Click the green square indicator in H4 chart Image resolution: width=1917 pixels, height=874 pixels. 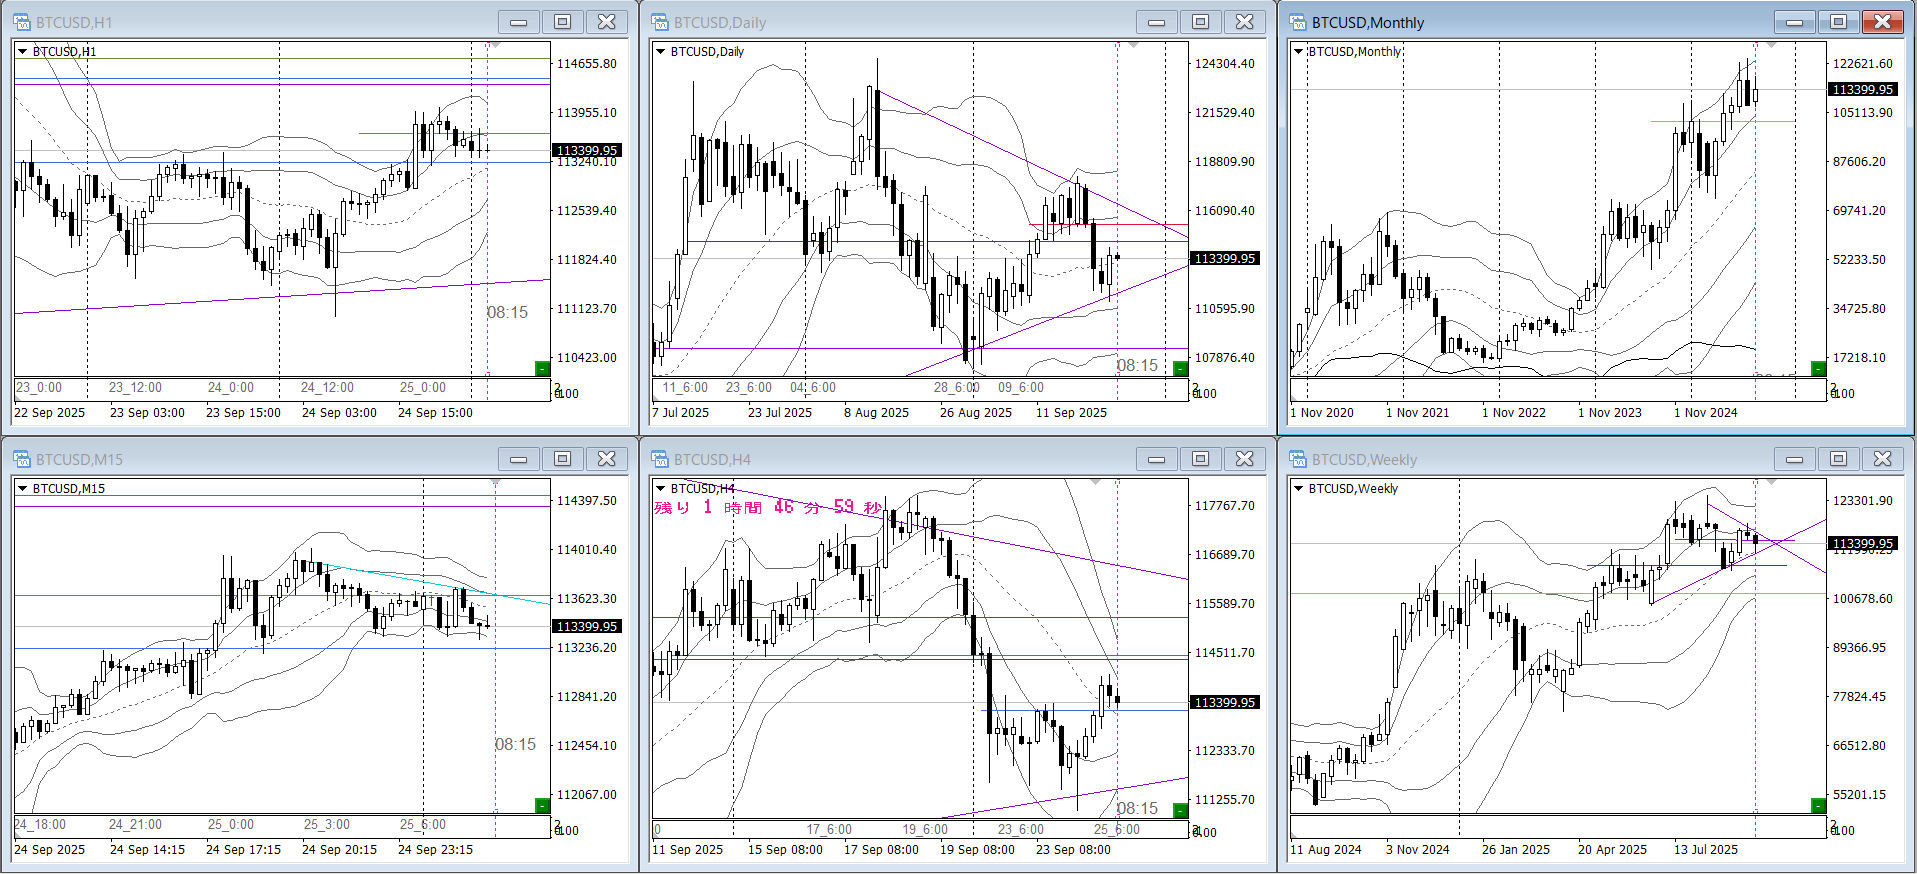(x=1180, y=810)
